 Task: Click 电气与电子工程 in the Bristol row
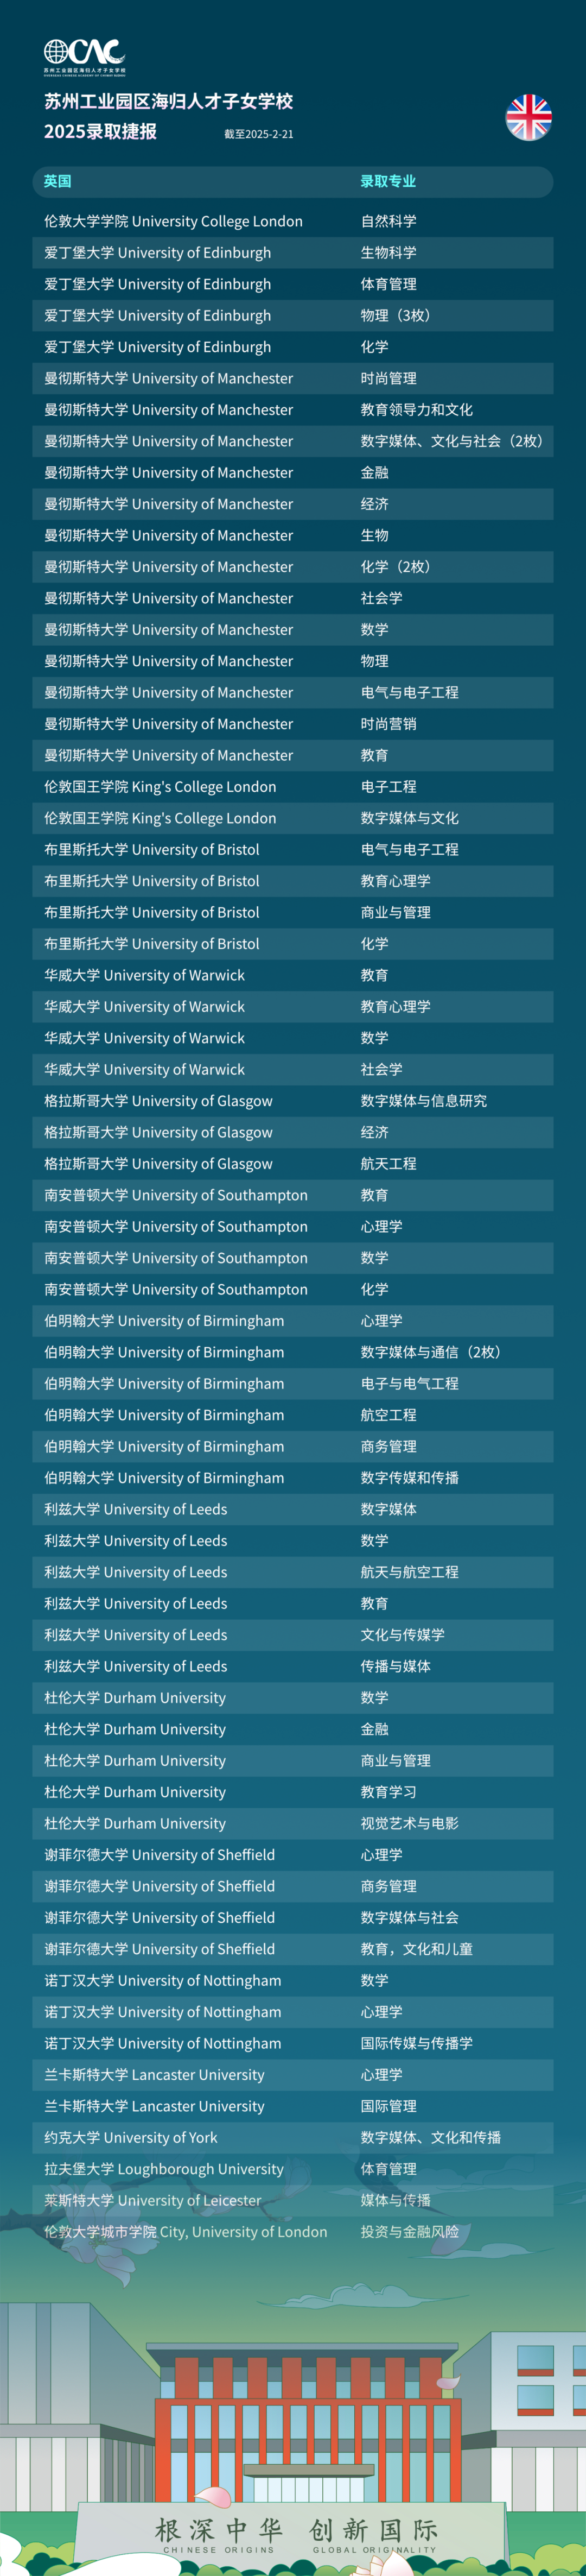click(409, 850)
